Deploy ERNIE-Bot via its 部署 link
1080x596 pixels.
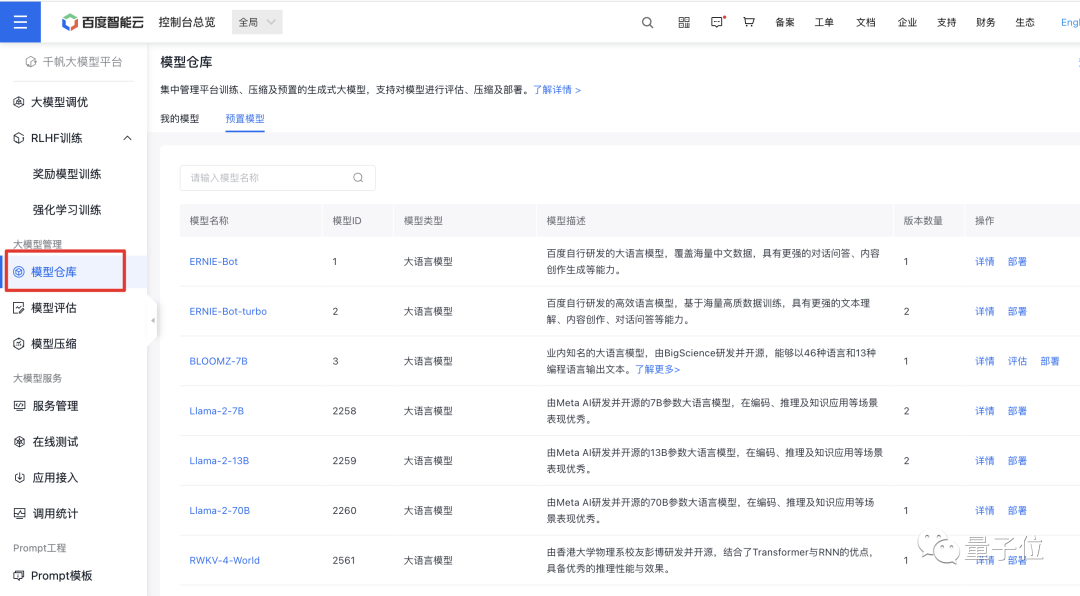click(1017, 261)
